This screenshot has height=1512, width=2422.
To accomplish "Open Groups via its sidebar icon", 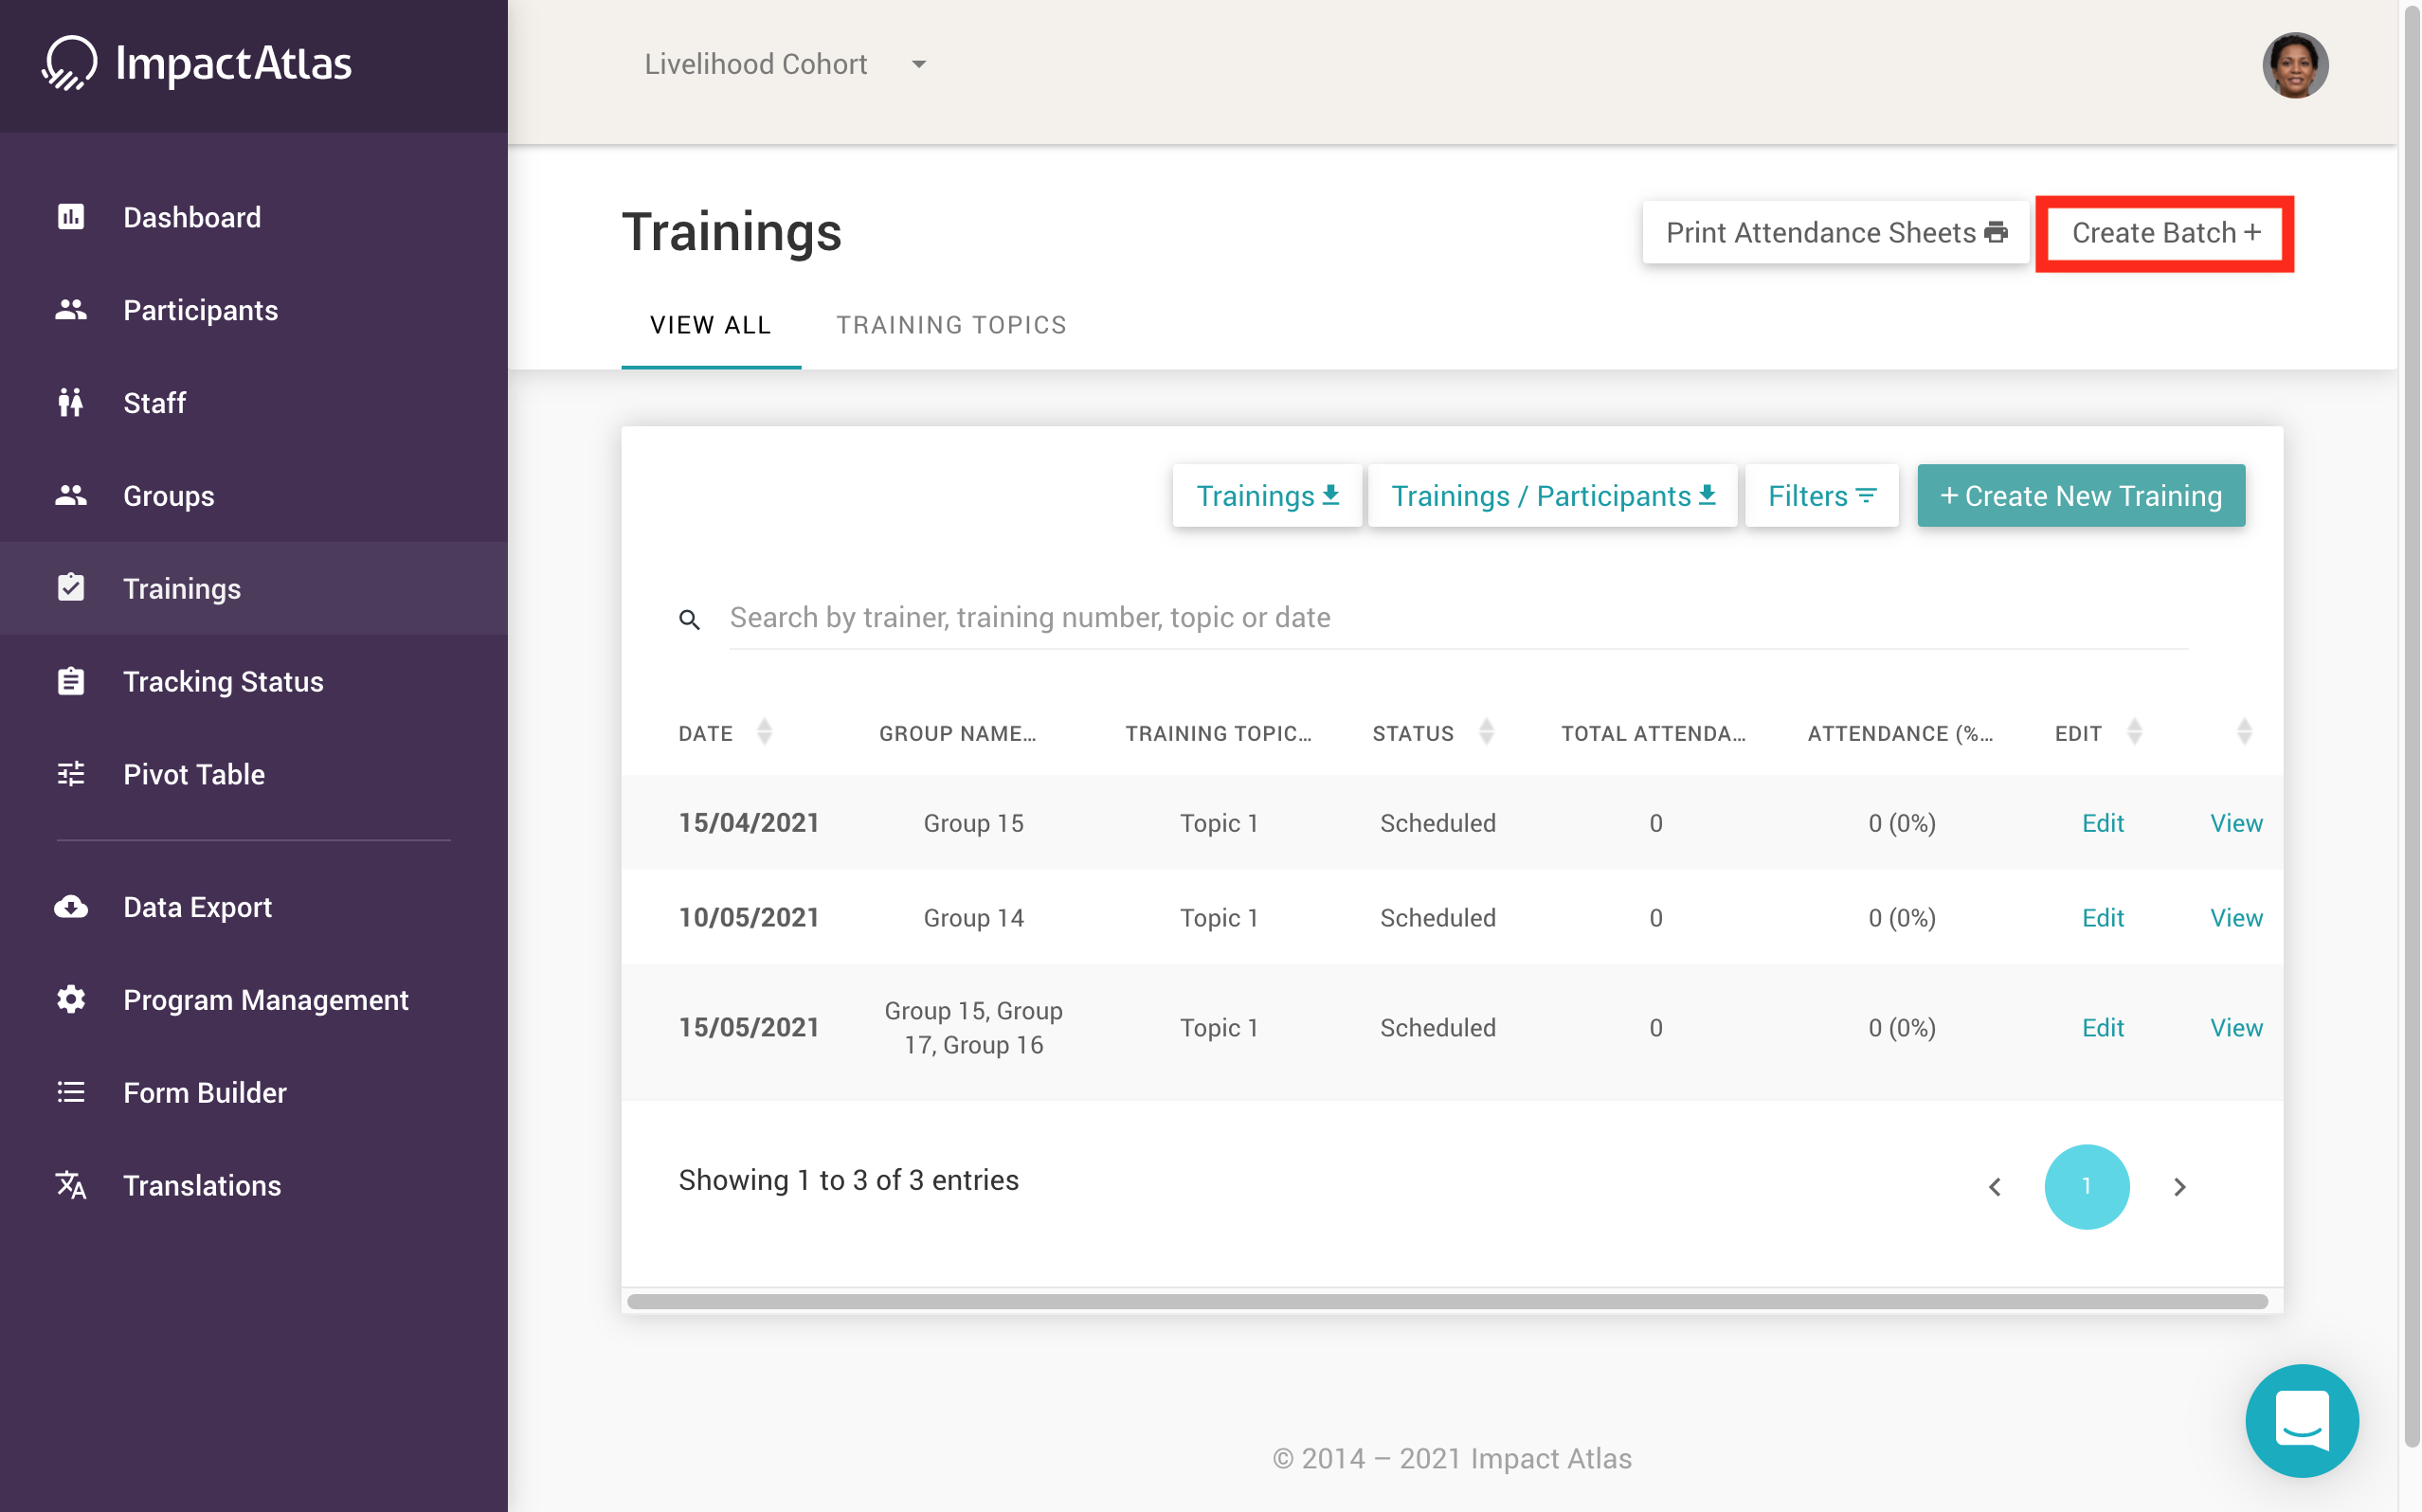I will point(71,494).
